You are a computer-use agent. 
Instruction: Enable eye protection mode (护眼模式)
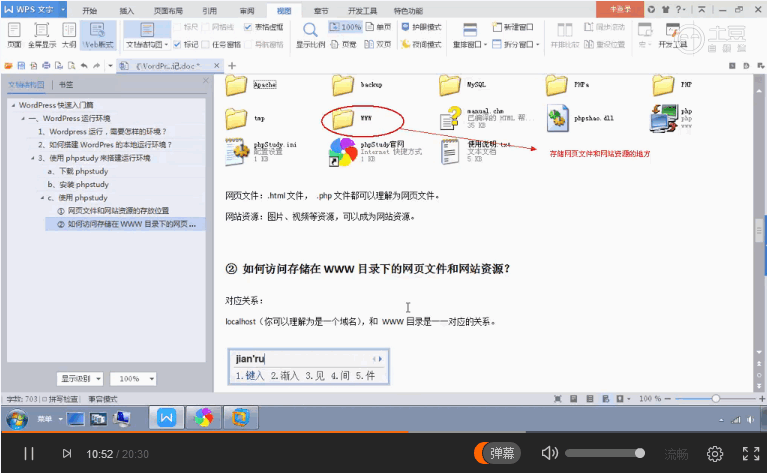pos(421,27)
